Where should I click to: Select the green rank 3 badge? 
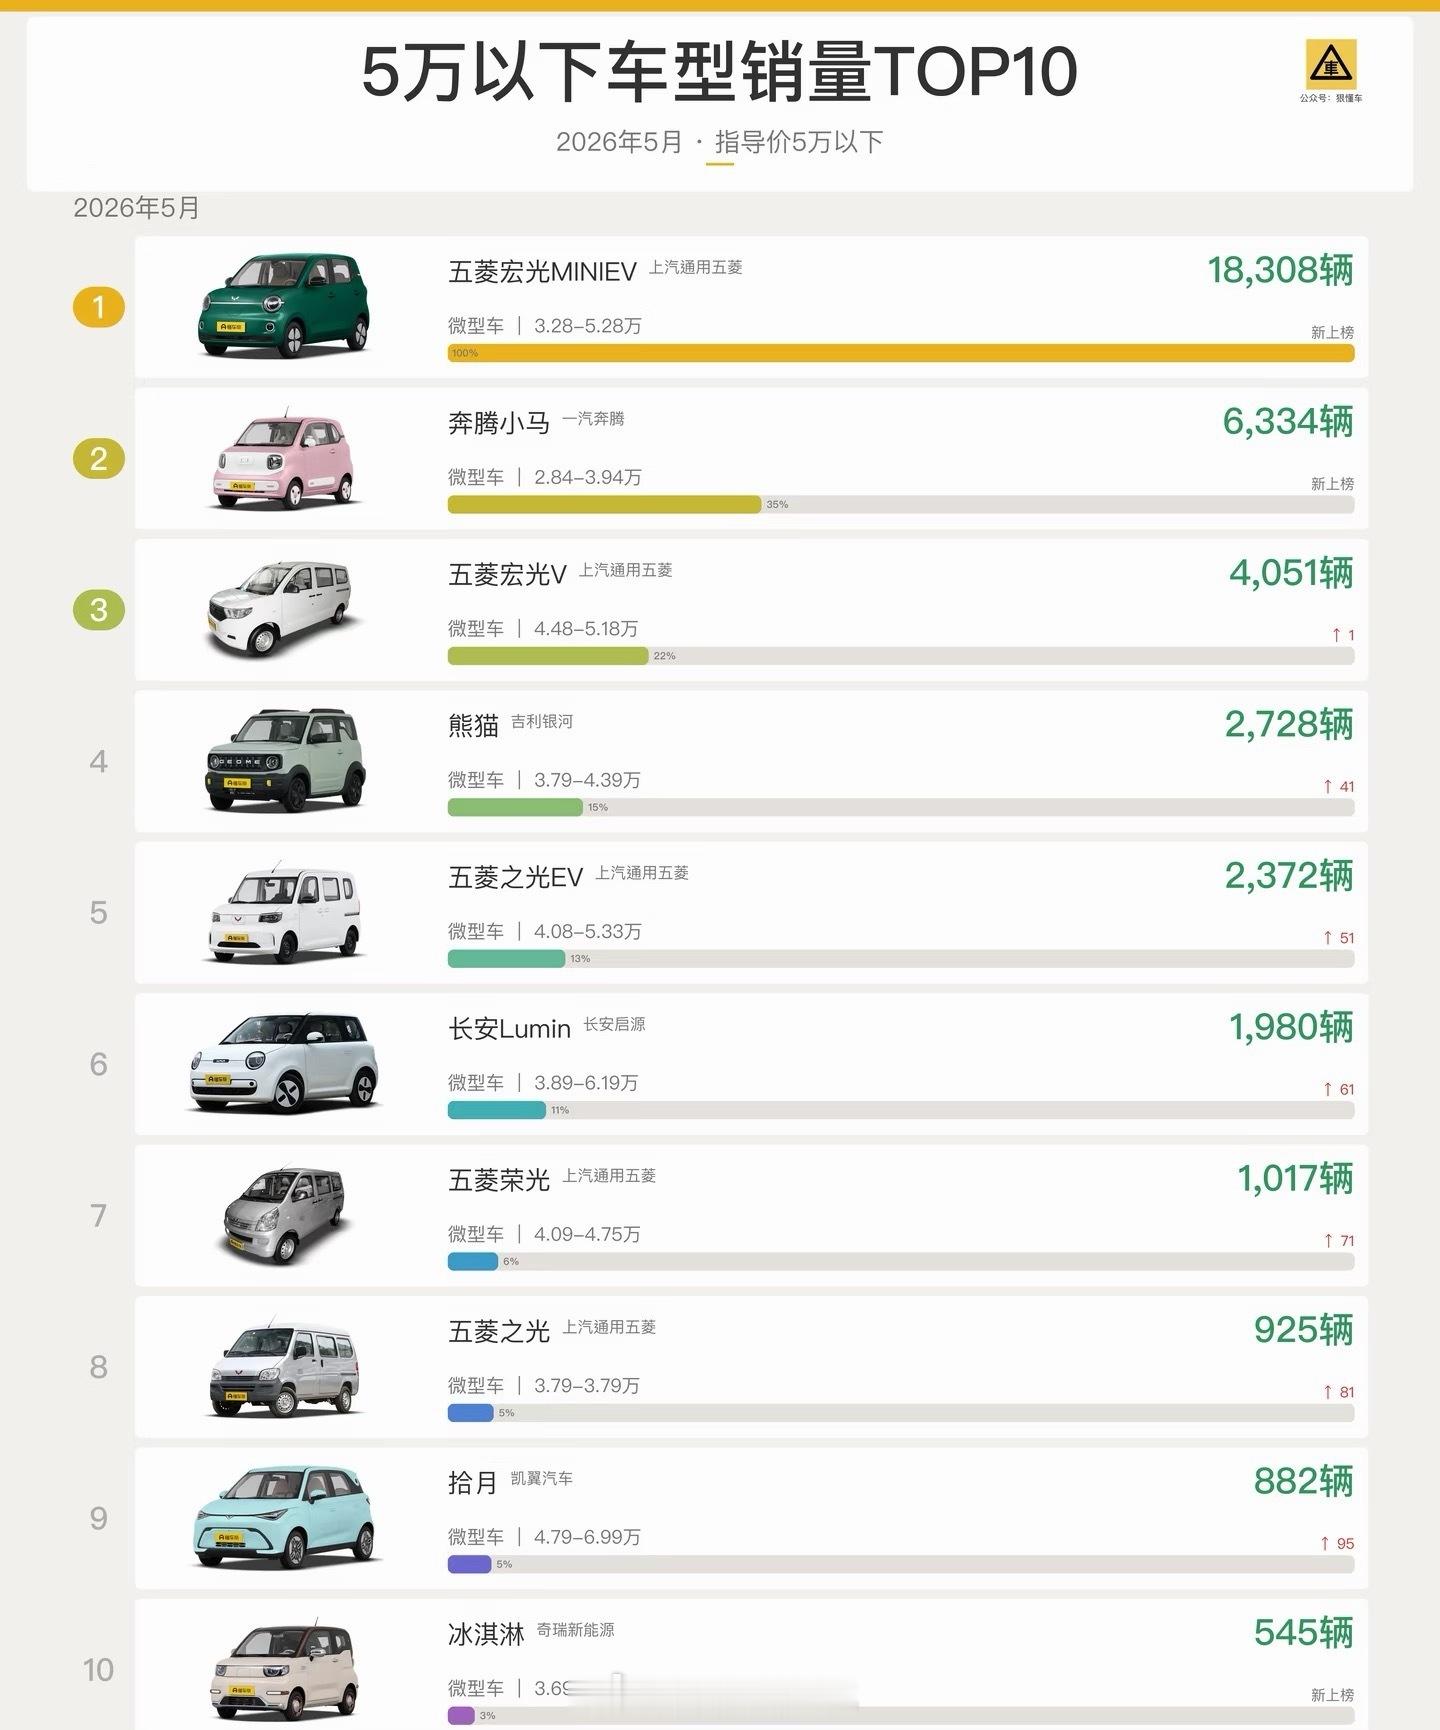(x=98, y=610)
